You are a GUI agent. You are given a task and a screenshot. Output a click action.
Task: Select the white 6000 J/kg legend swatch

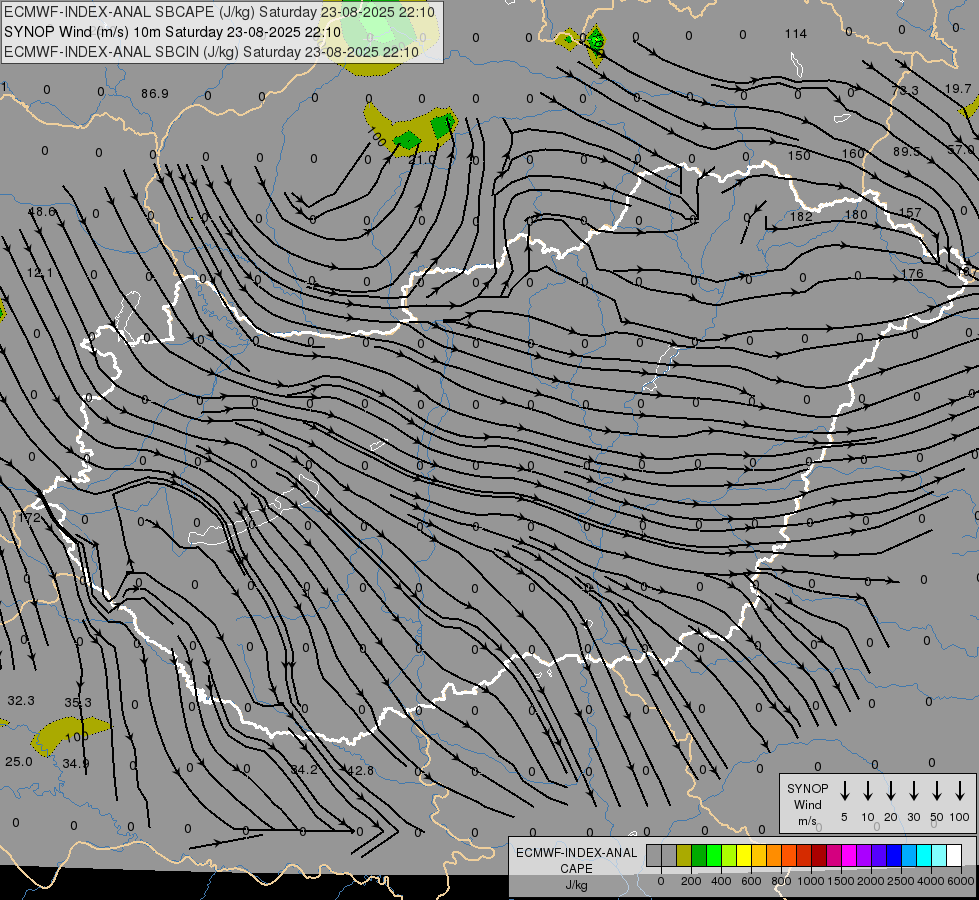point(954,856)
